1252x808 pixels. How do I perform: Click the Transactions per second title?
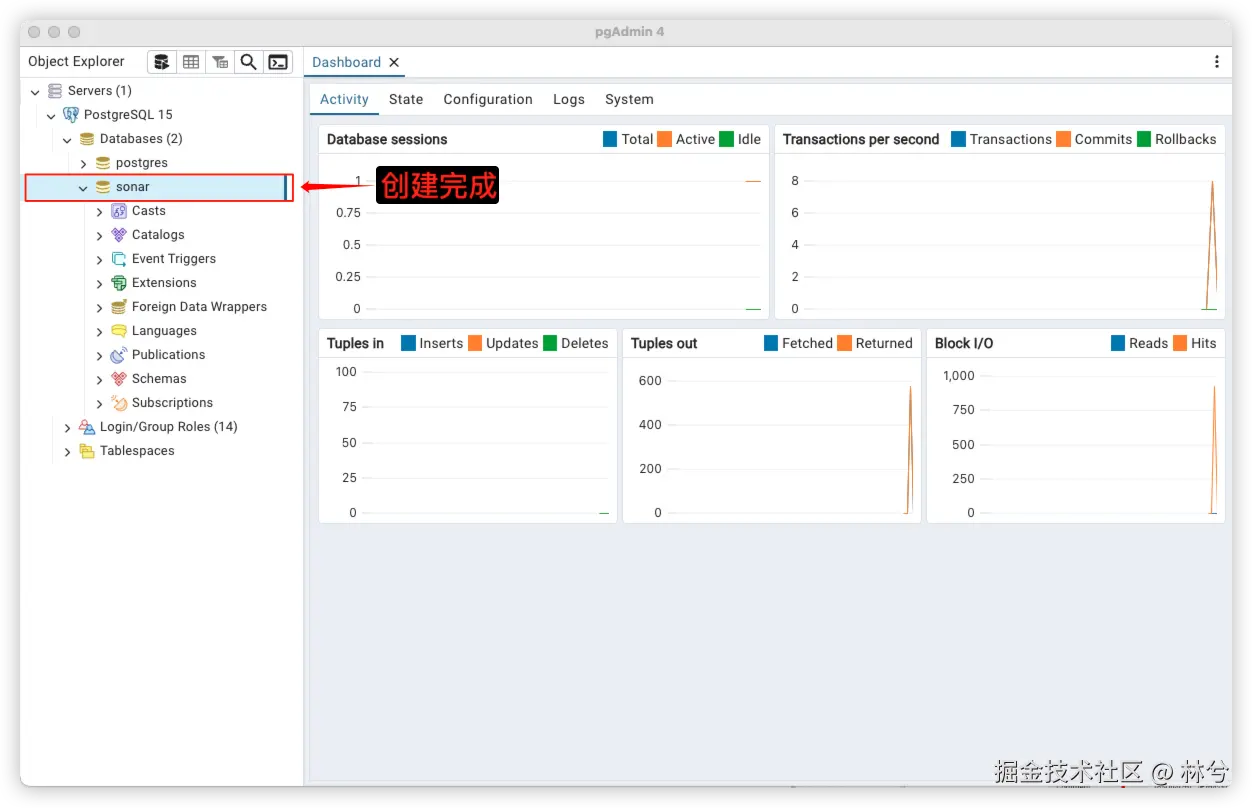pyautogui.click(x=861, y=139)
